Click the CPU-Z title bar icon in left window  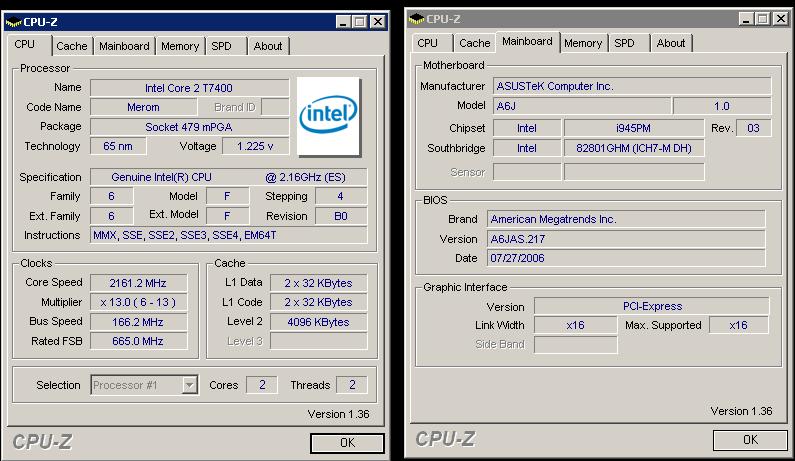[13, 22]
